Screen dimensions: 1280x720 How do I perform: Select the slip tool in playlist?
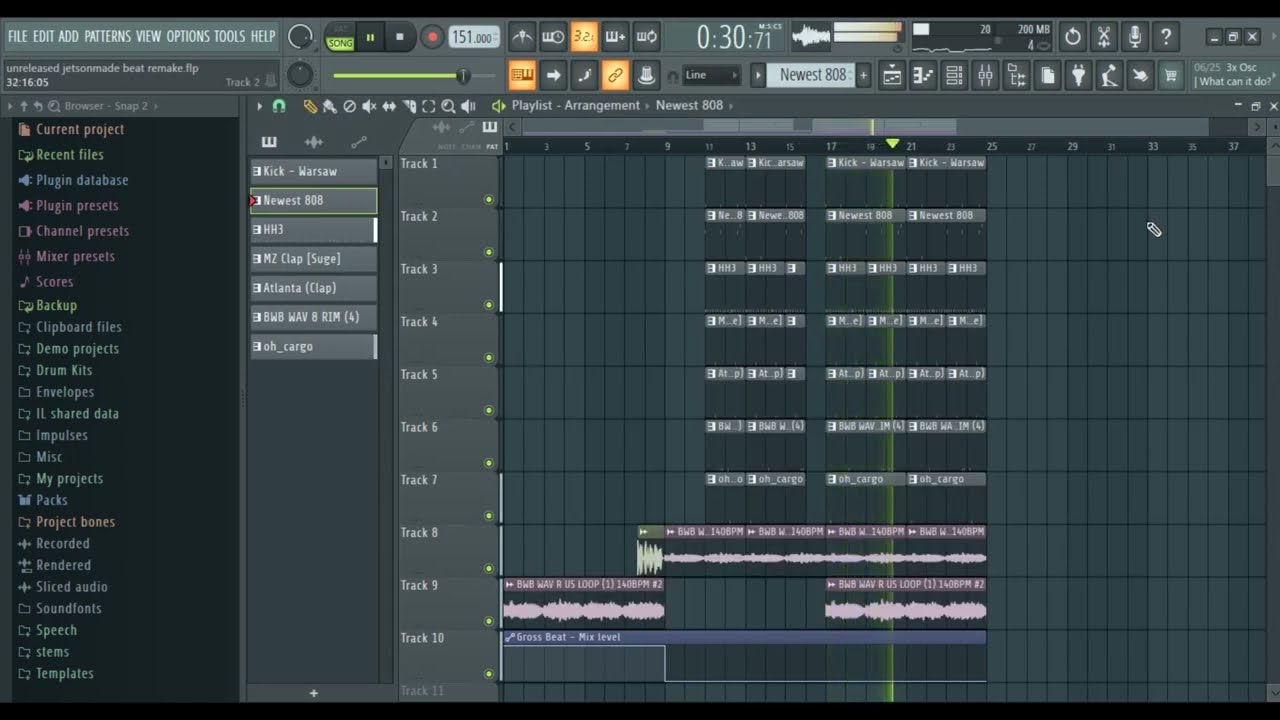(x=389, y=106)
